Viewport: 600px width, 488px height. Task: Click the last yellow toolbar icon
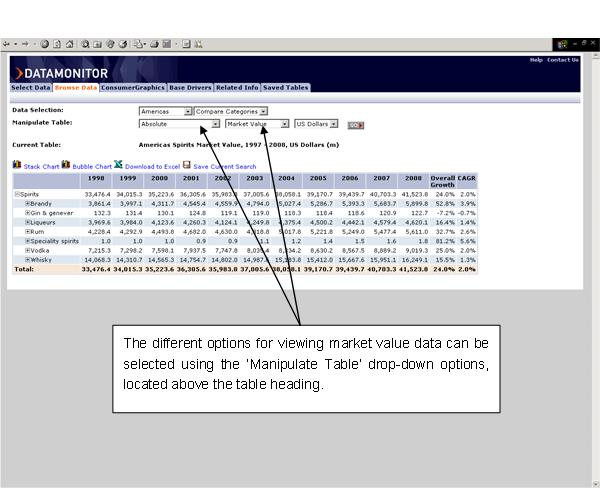tap(198, 44)
